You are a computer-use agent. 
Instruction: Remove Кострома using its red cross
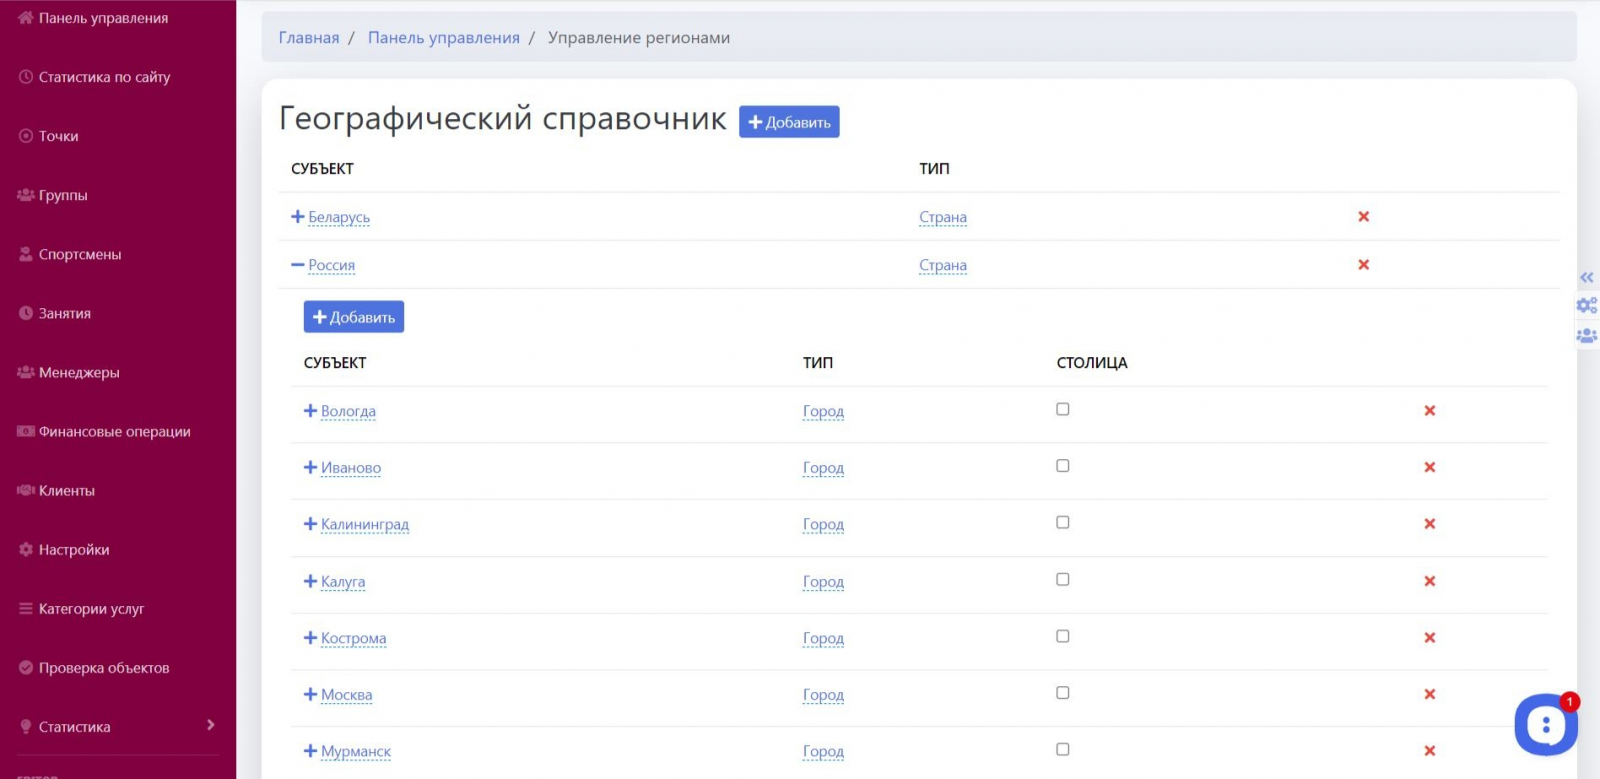point(1430,638)
